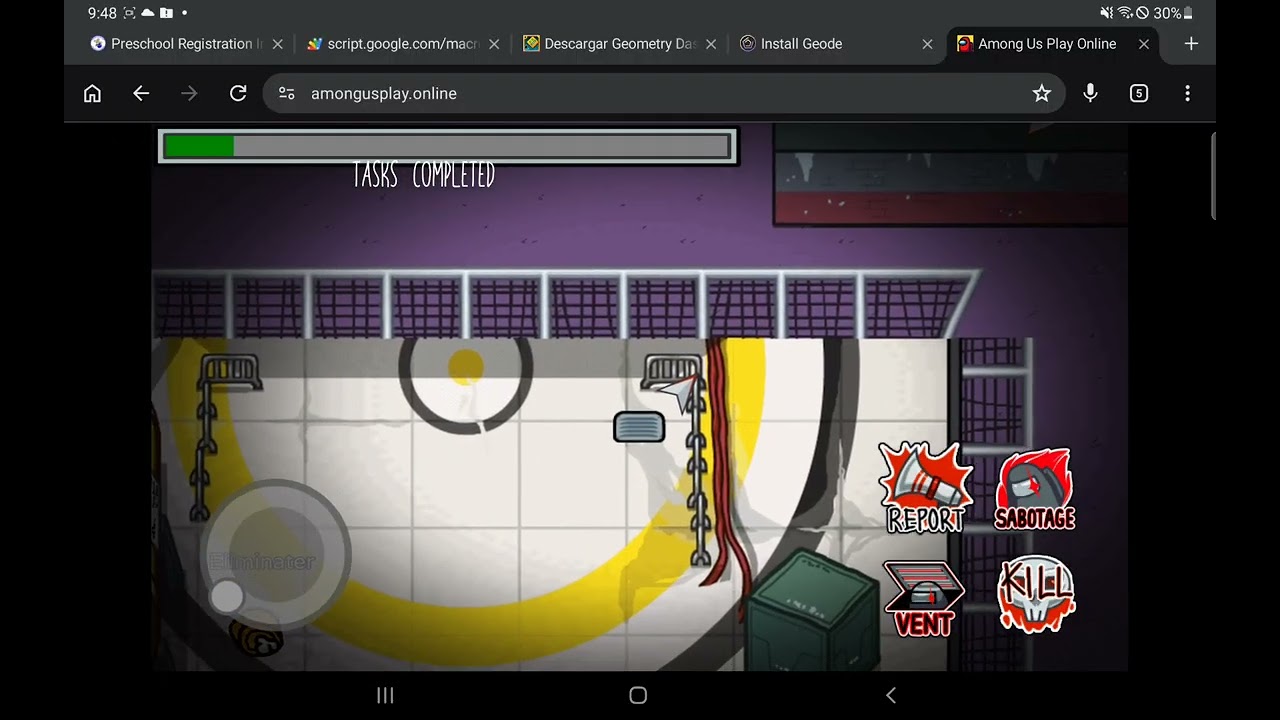Tap the Report megaphone button
1280x720 pixels.
click(925, 487)
